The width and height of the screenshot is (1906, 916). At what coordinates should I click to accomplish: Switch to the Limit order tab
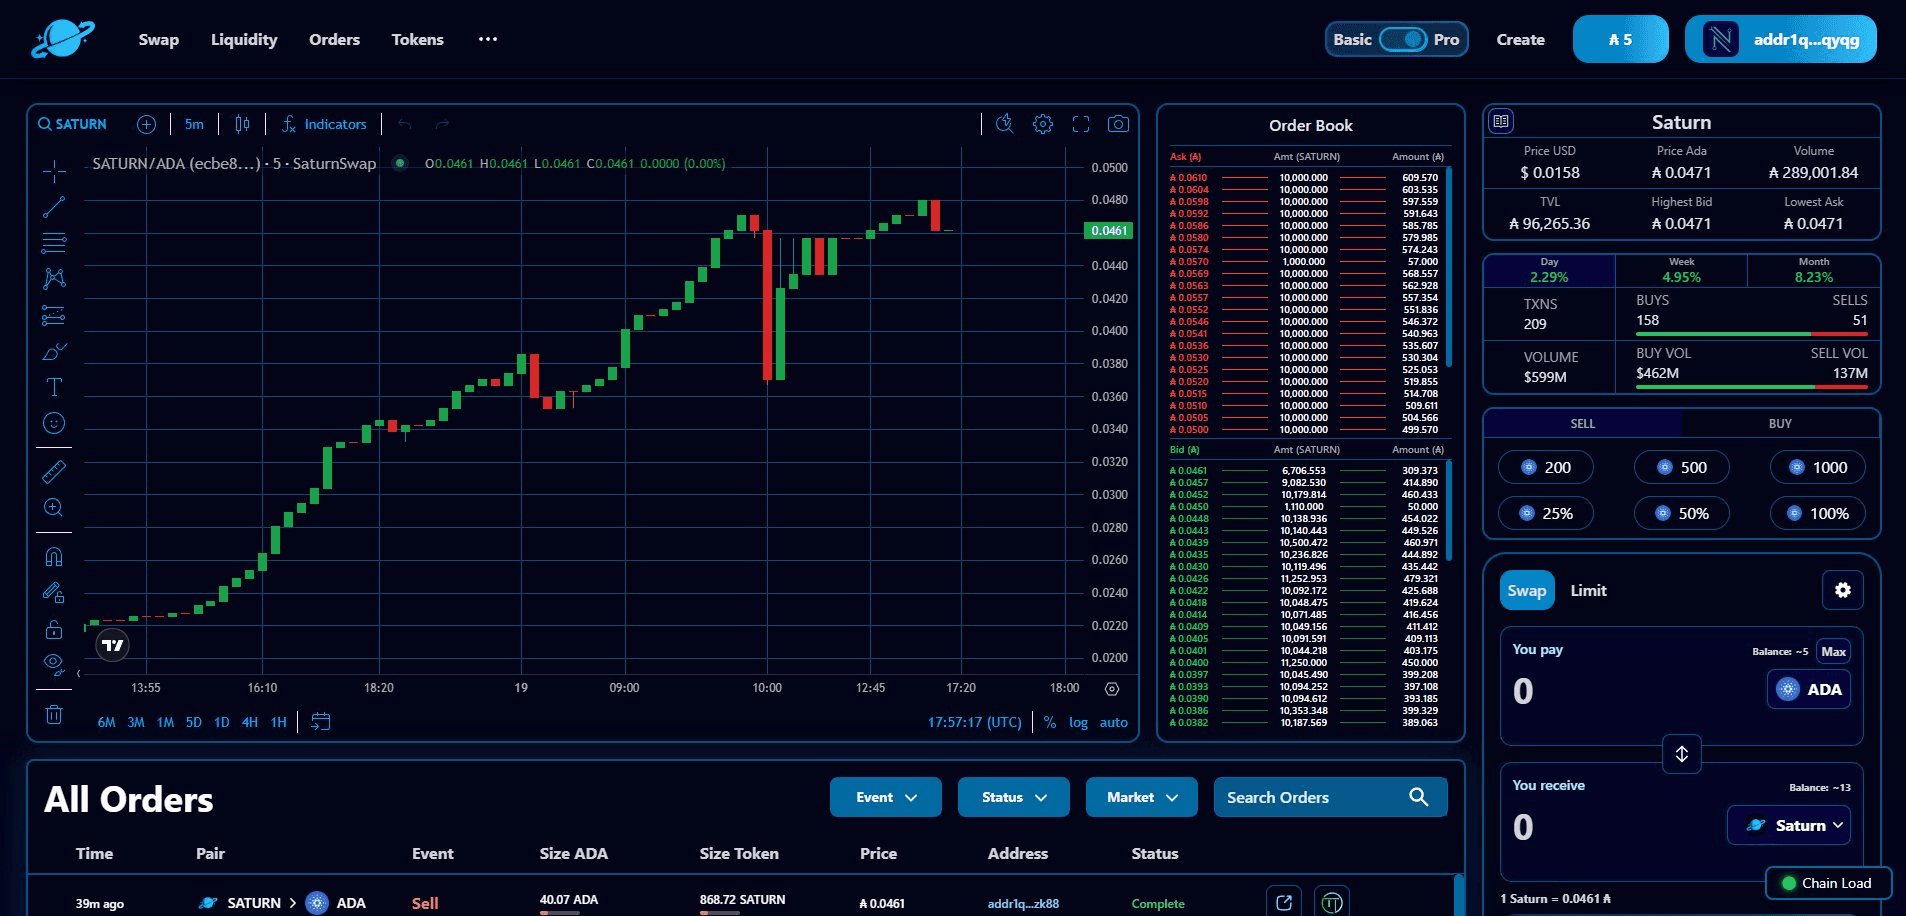click(1588, 590)
